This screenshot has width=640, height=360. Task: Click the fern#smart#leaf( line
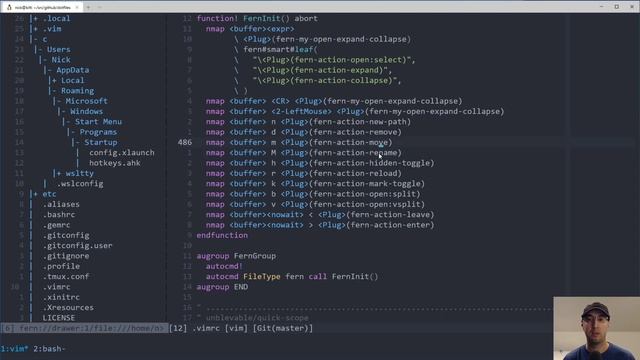tap(276, 49)
